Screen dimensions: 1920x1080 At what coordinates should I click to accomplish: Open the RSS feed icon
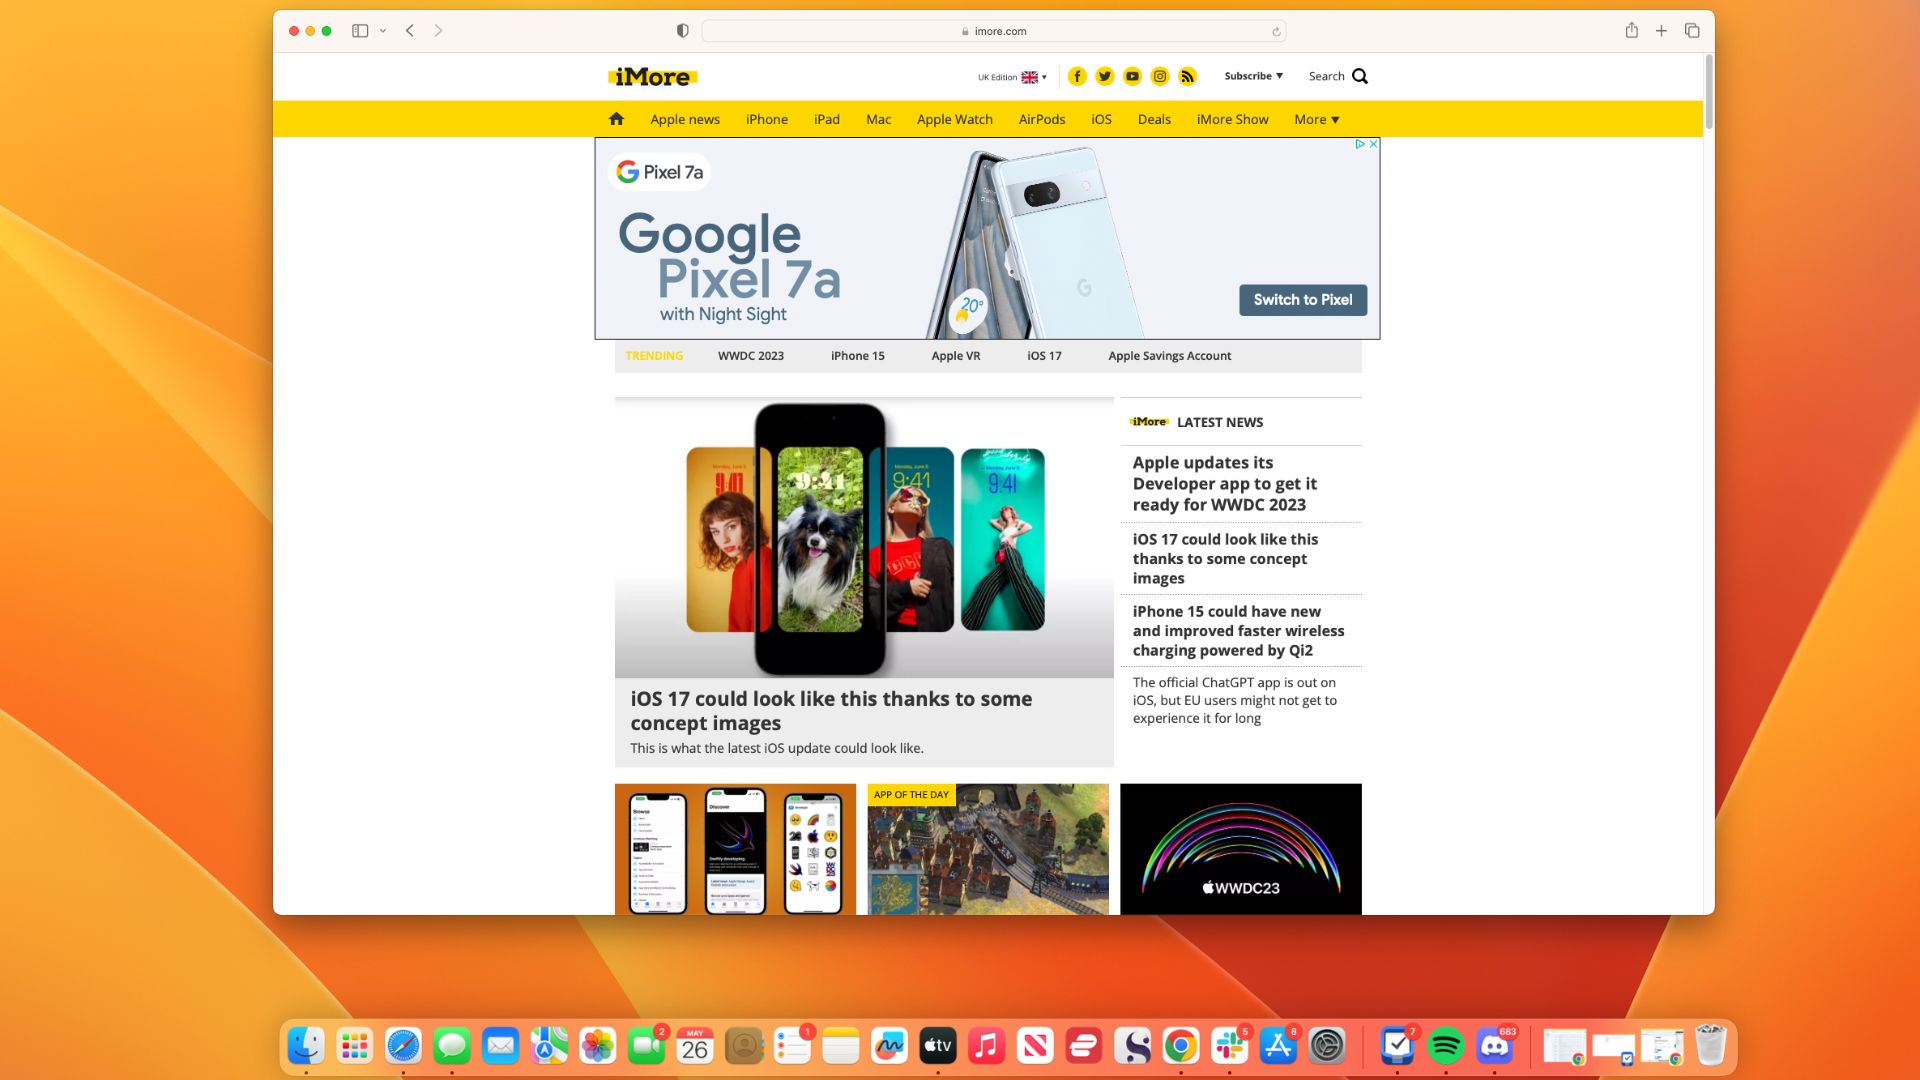click(1187, 76)
